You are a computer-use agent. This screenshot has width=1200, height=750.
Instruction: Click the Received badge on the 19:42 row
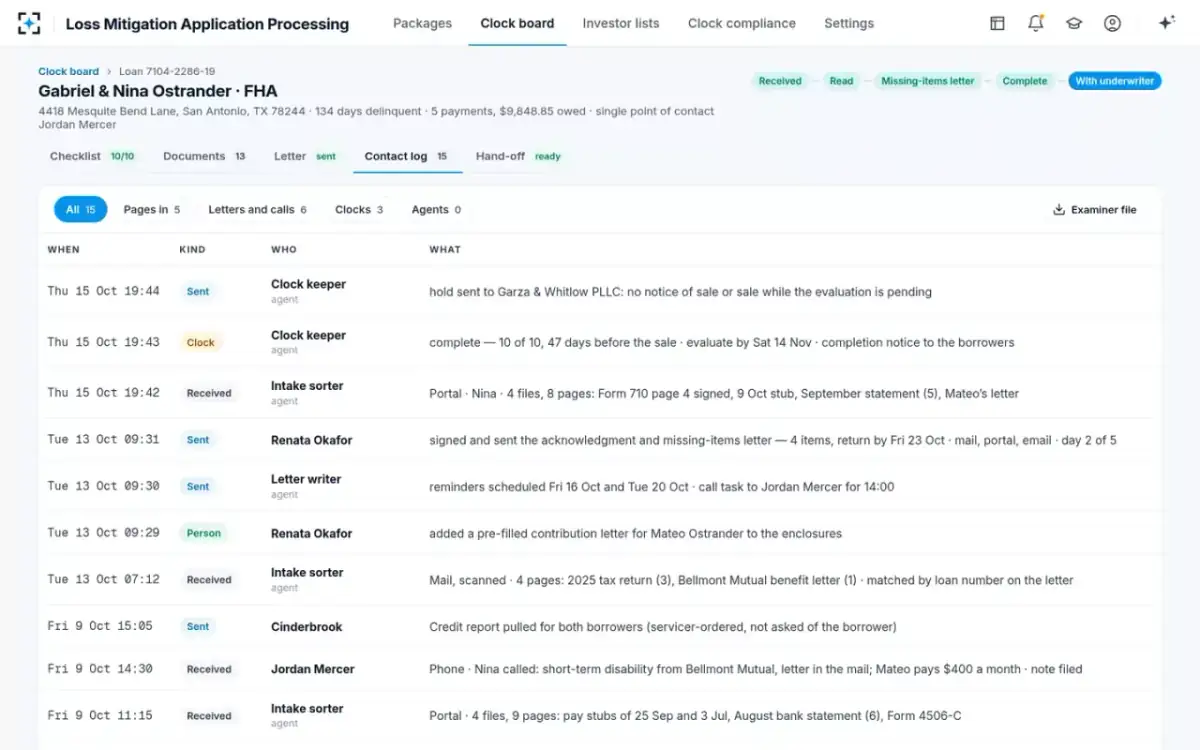[209, 393]
